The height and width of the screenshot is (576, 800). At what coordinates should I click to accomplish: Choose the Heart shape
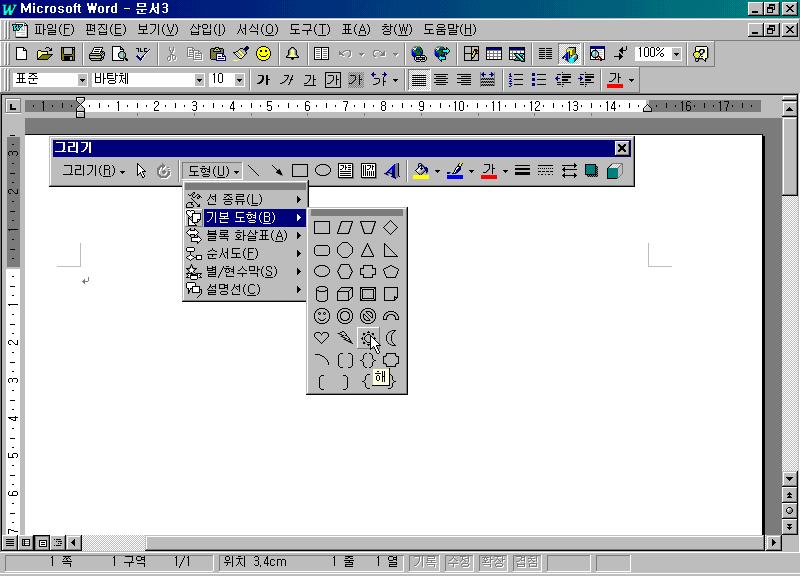pos(321,338)
